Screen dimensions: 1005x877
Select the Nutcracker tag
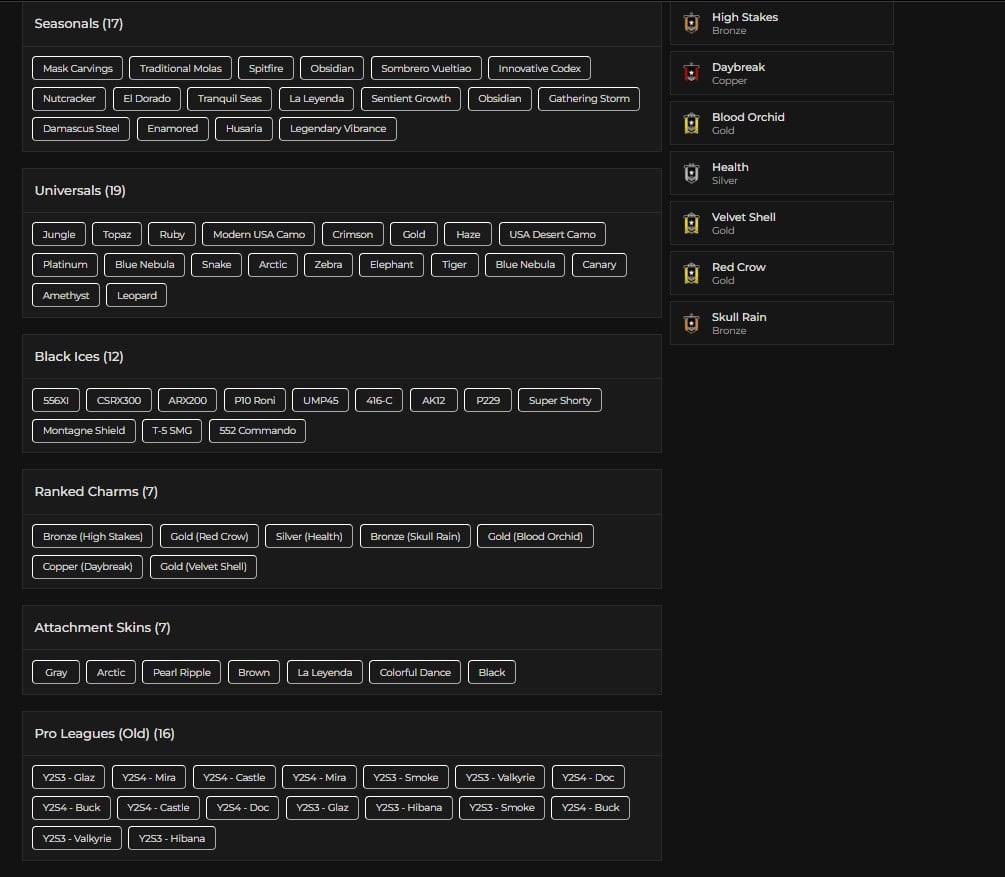pos(69,98)
